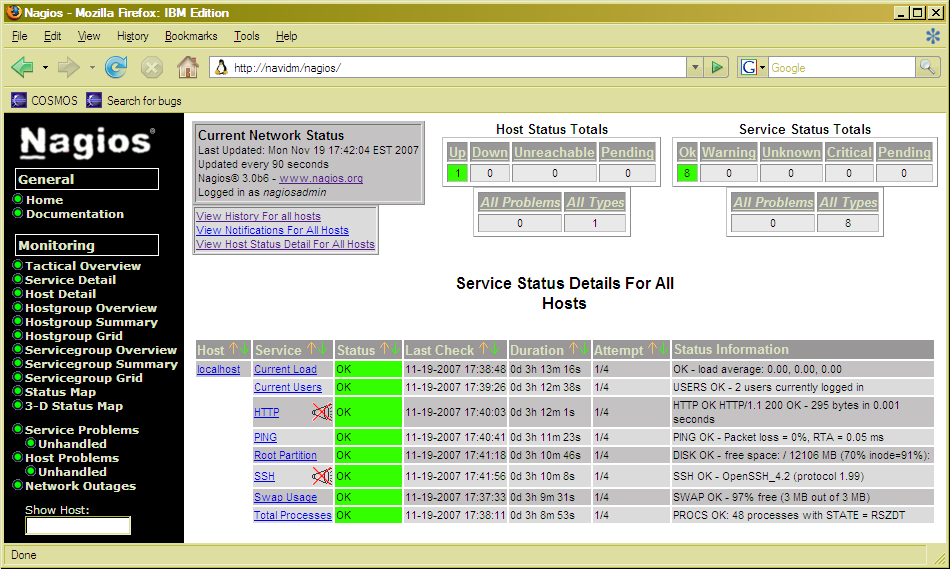Reload the page with the refresh icon

pyautogui.click(x=116, y=67)
